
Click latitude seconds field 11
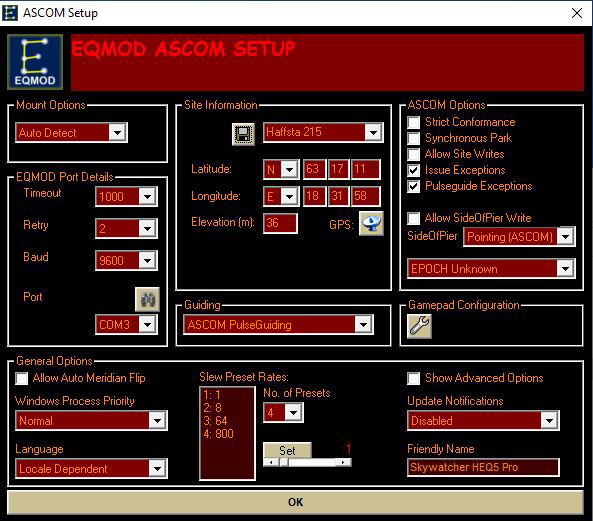click(366, 169)
